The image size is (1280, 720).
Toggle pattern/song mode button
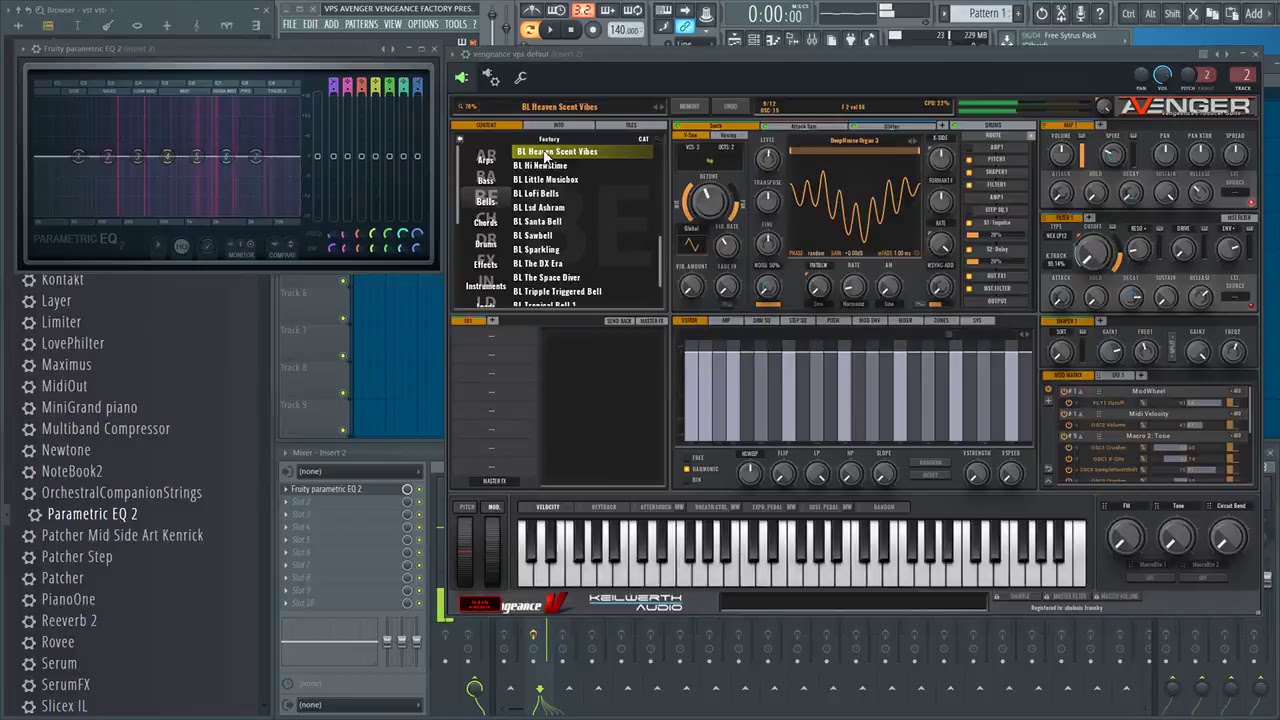pos(529,30)
